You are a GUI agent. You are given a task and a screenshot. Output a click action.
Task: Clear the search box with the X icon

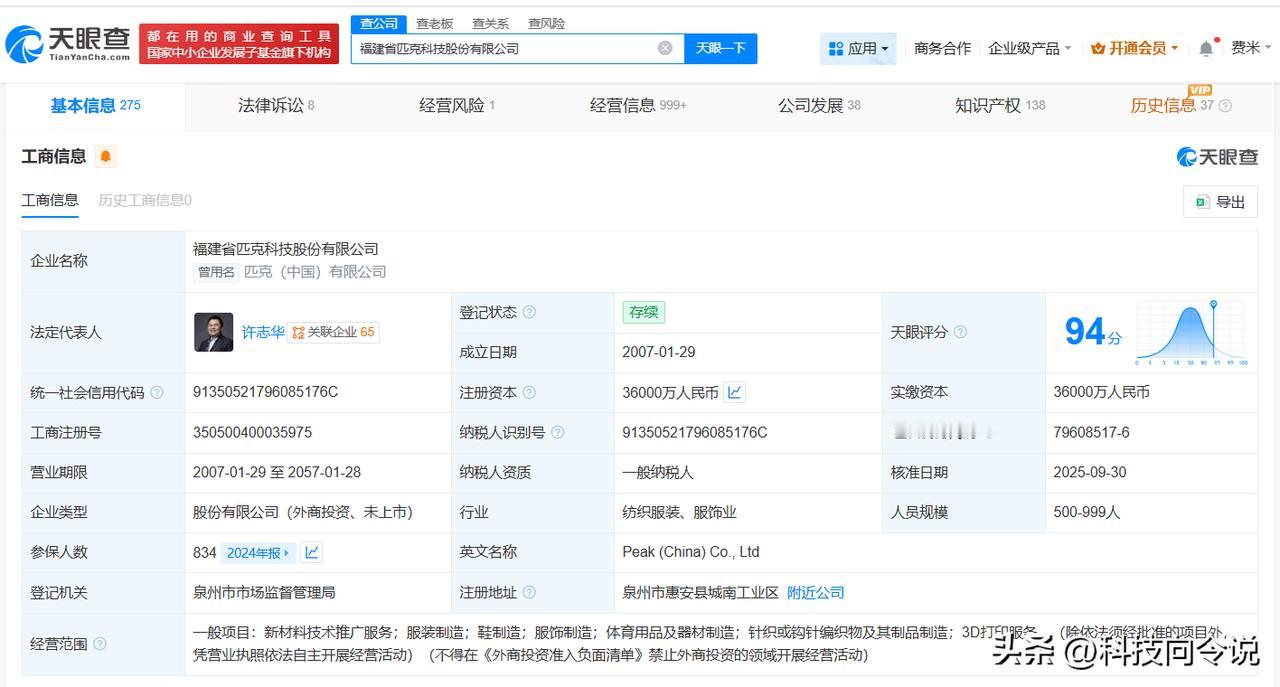pos(665,48)
